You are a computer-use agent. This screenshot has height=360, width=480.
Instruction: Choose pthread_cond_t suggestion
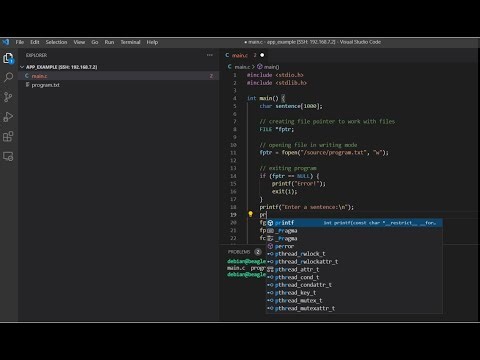(x=354, y=277)
